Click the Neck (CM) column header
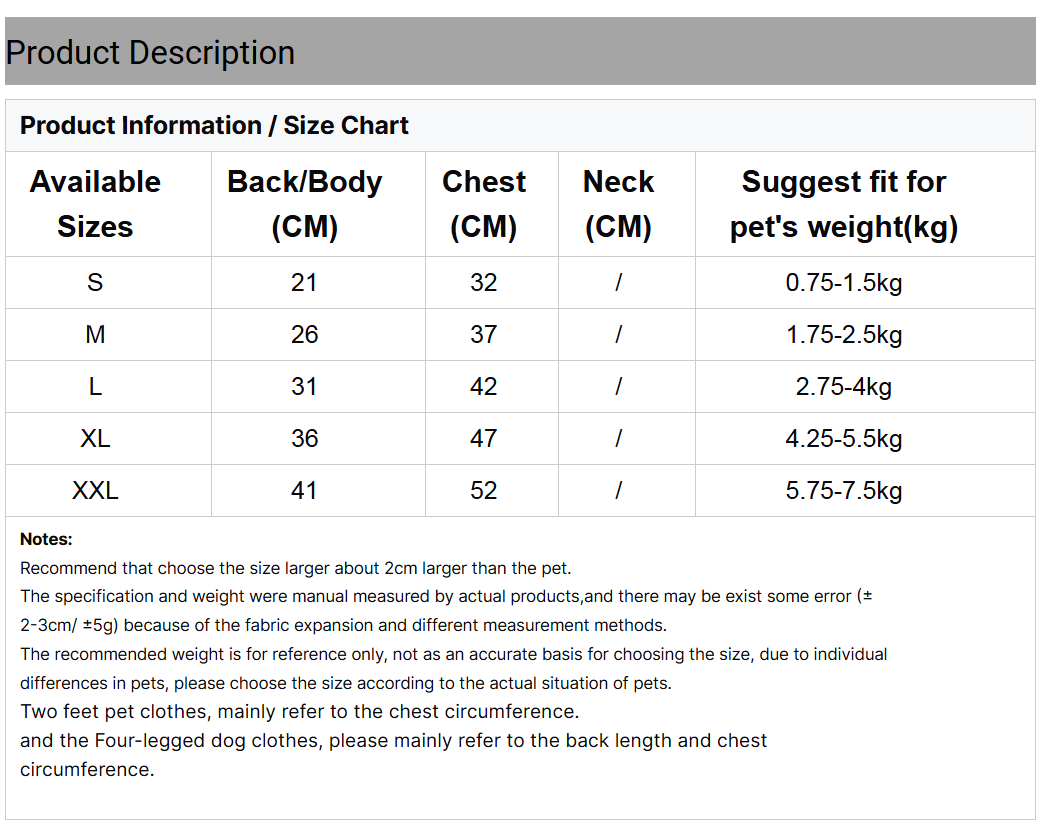The image size is (1043, 826). click(x=618, y=204)
